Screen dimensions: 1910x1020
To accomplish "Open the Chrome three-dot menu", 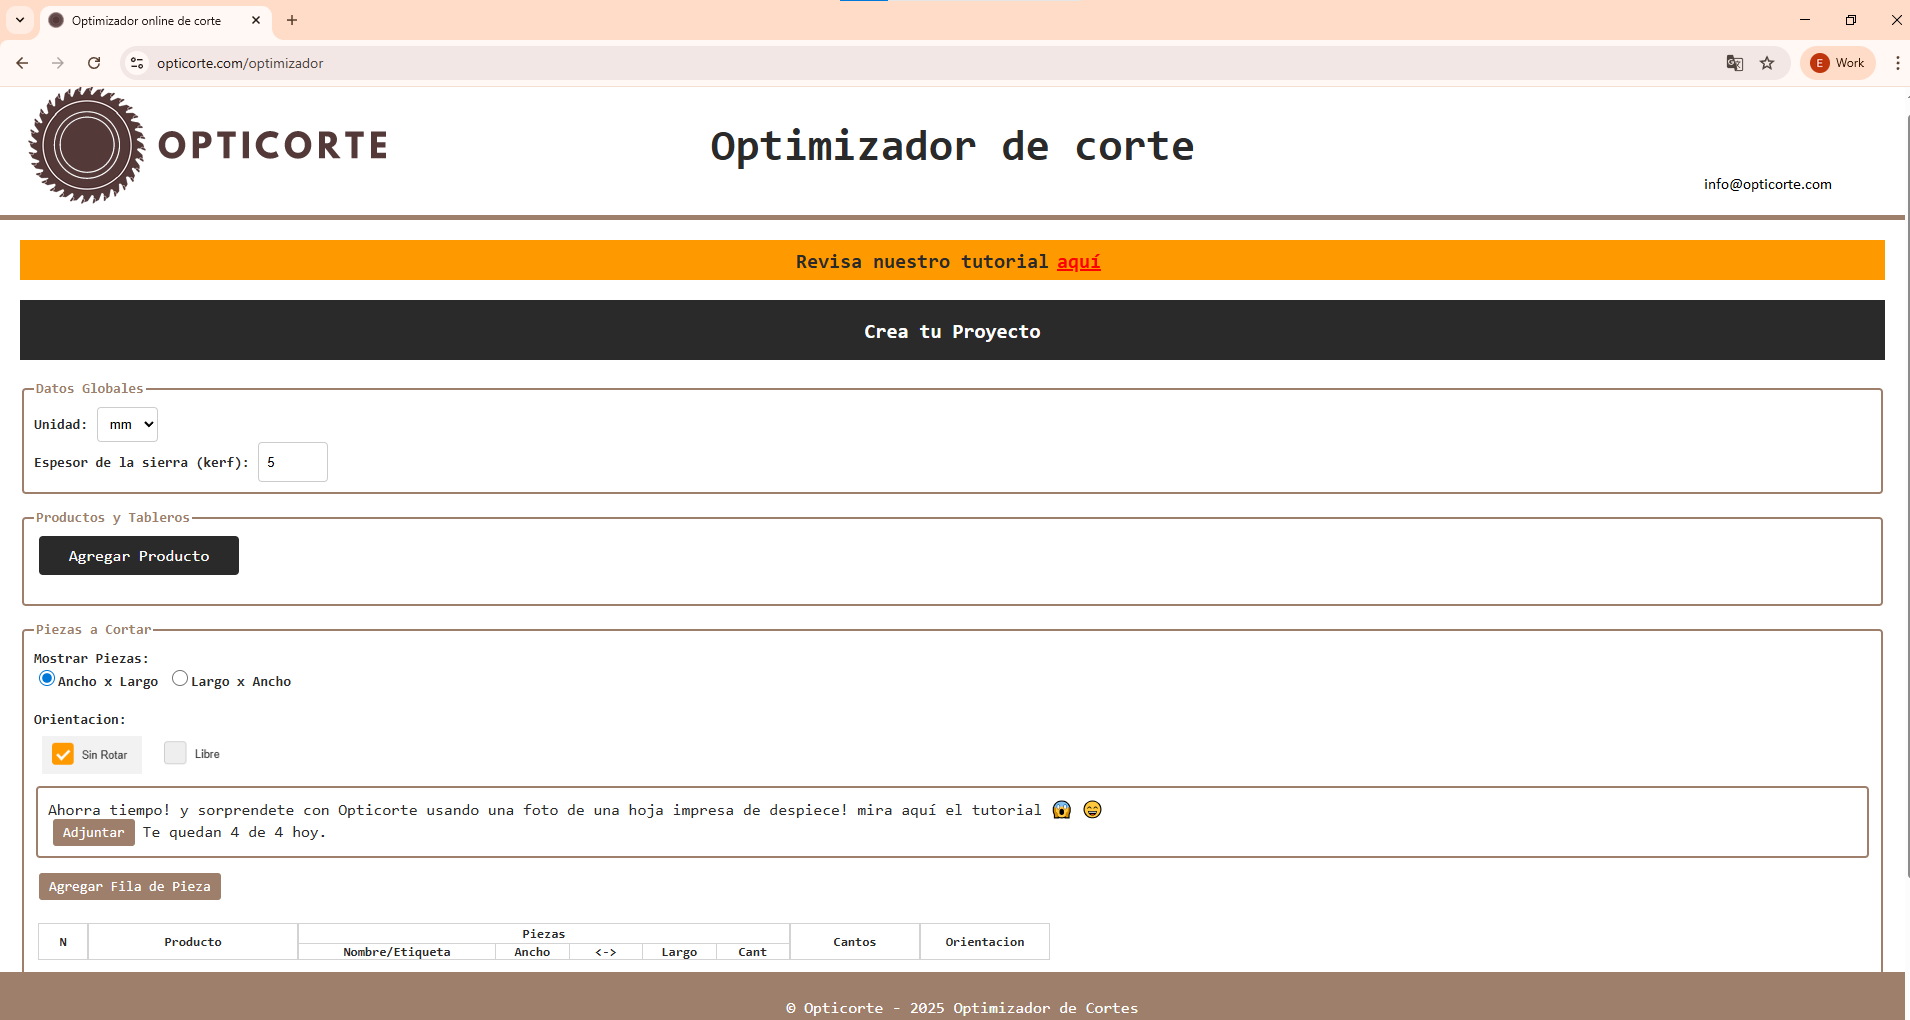I will tap(1896, 63).
